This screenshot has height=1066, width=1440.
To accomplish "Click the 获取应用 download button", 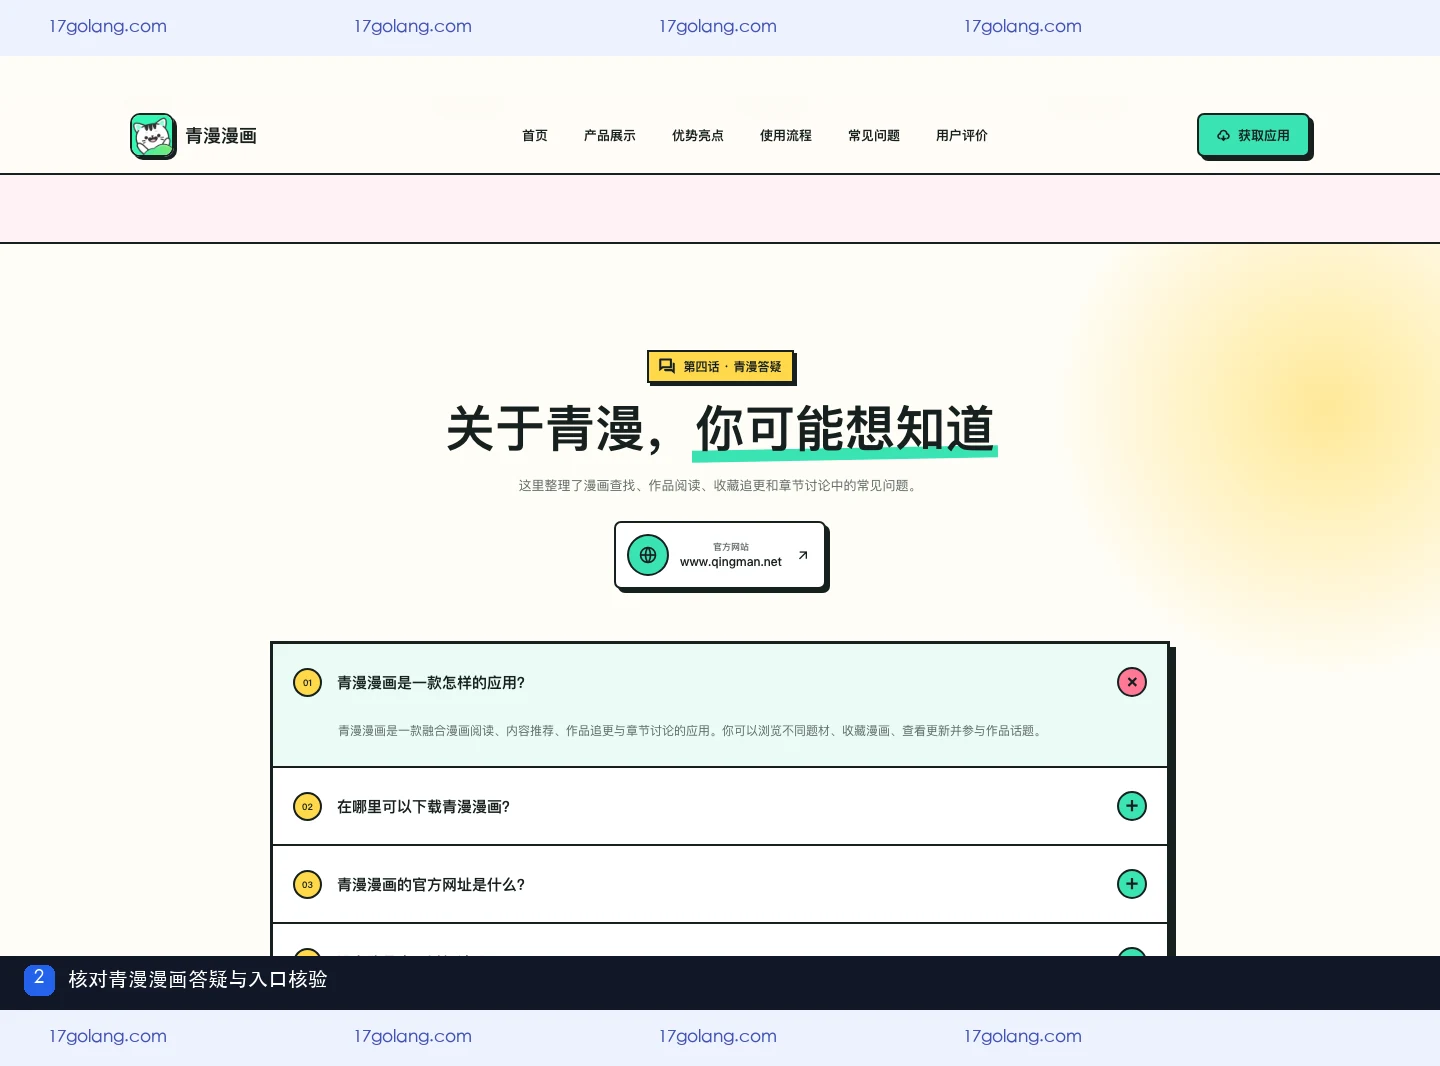I will pyautogui.click(x=1254, y=136).
